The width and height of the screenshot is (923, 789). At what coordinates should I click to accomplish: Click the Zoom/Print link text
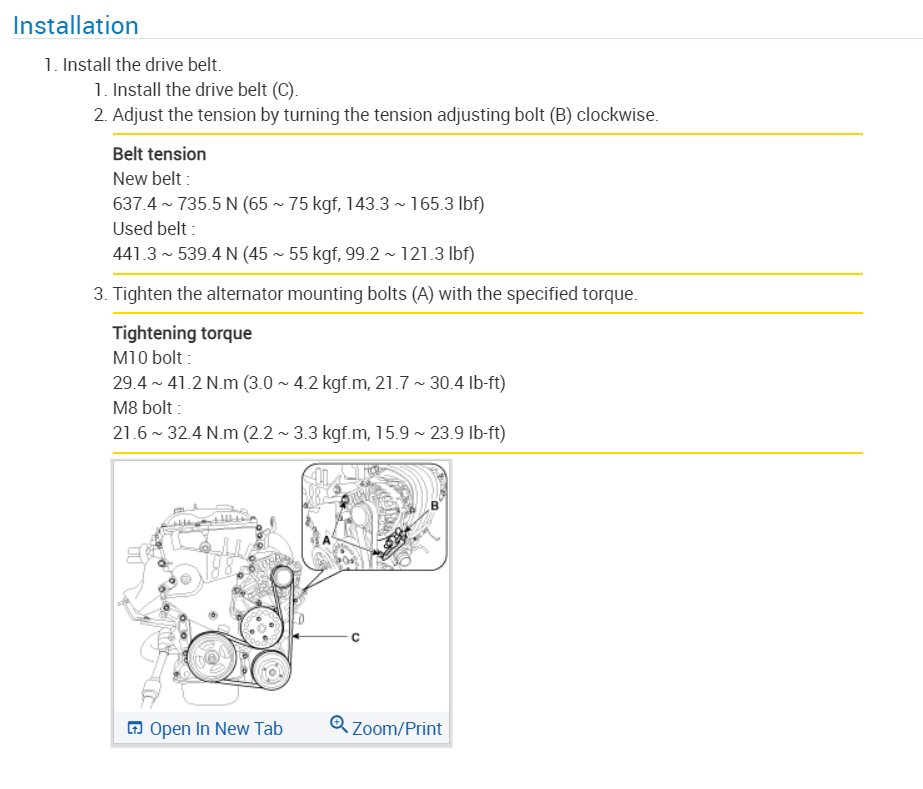click(x=396, y=729)
